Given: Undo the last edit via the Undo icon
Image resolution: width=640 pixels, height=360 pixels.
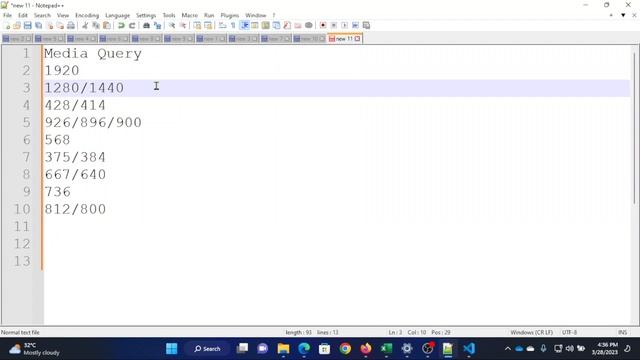Looking at the screenshot, I should point(121,26).
